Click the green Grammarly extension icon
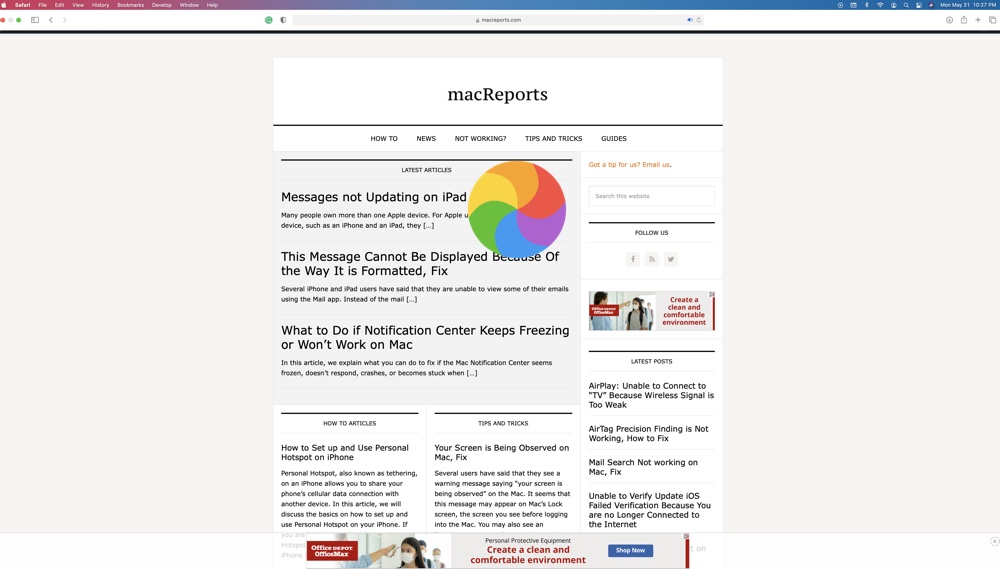The width and height of the screenshot is (1000, 569). point(268,20)
